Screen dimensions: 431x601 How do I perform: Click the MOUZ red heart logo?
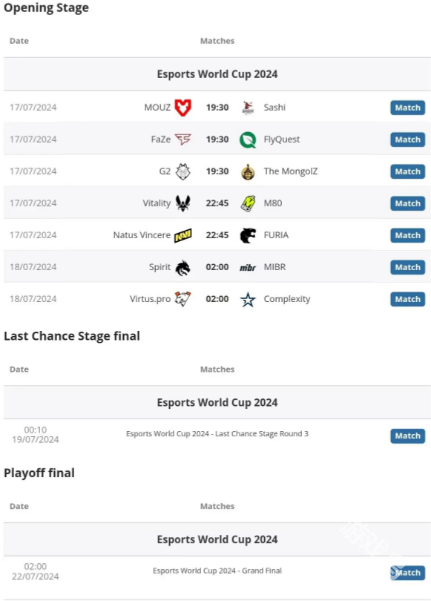tap(183, 107)
